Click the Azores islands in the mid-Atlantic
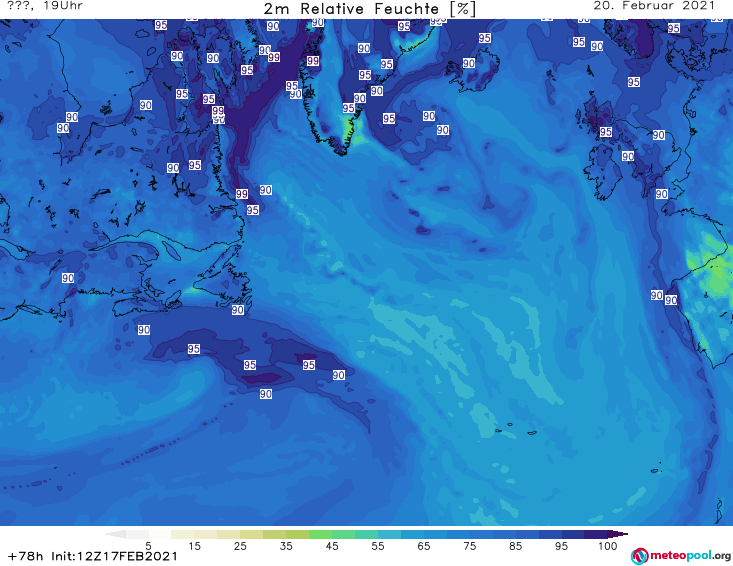The height and width of the screenshot is (566, 733). pos(514,429)
